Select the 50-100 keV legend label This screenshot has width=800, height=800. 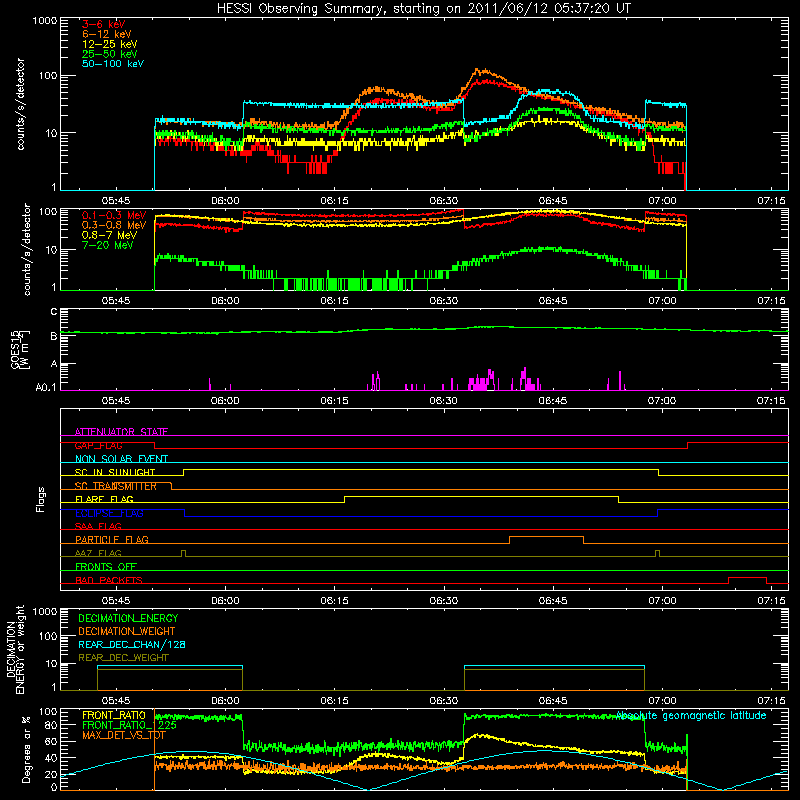(113, 64)
